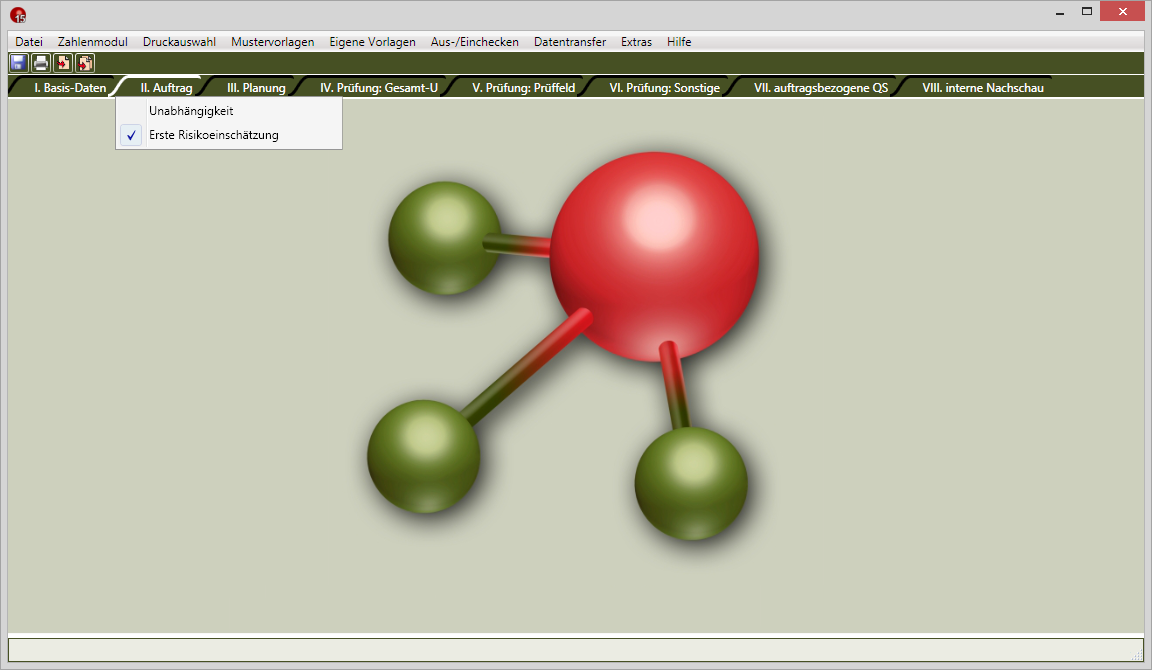
Task: Expand the Druckauswahl menu
Action: point(179,42)
